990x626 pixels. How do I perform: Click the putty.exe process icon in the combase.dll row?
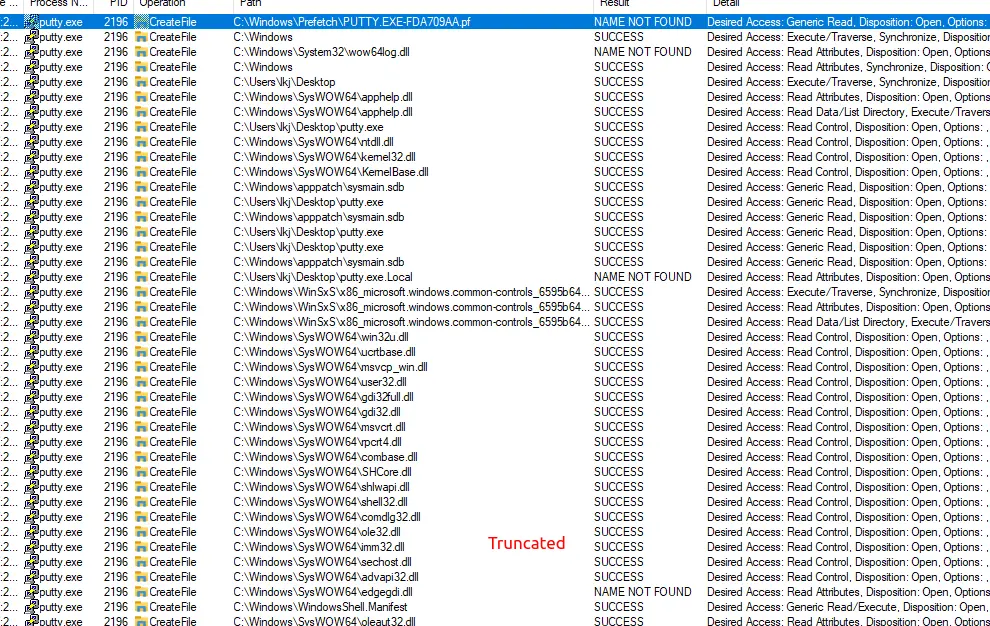coord(31,457)
